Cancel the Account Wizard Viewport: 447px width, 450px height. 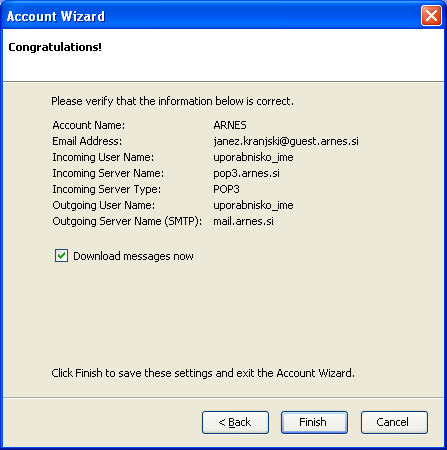pyautogui.click(x=394, y=422)
